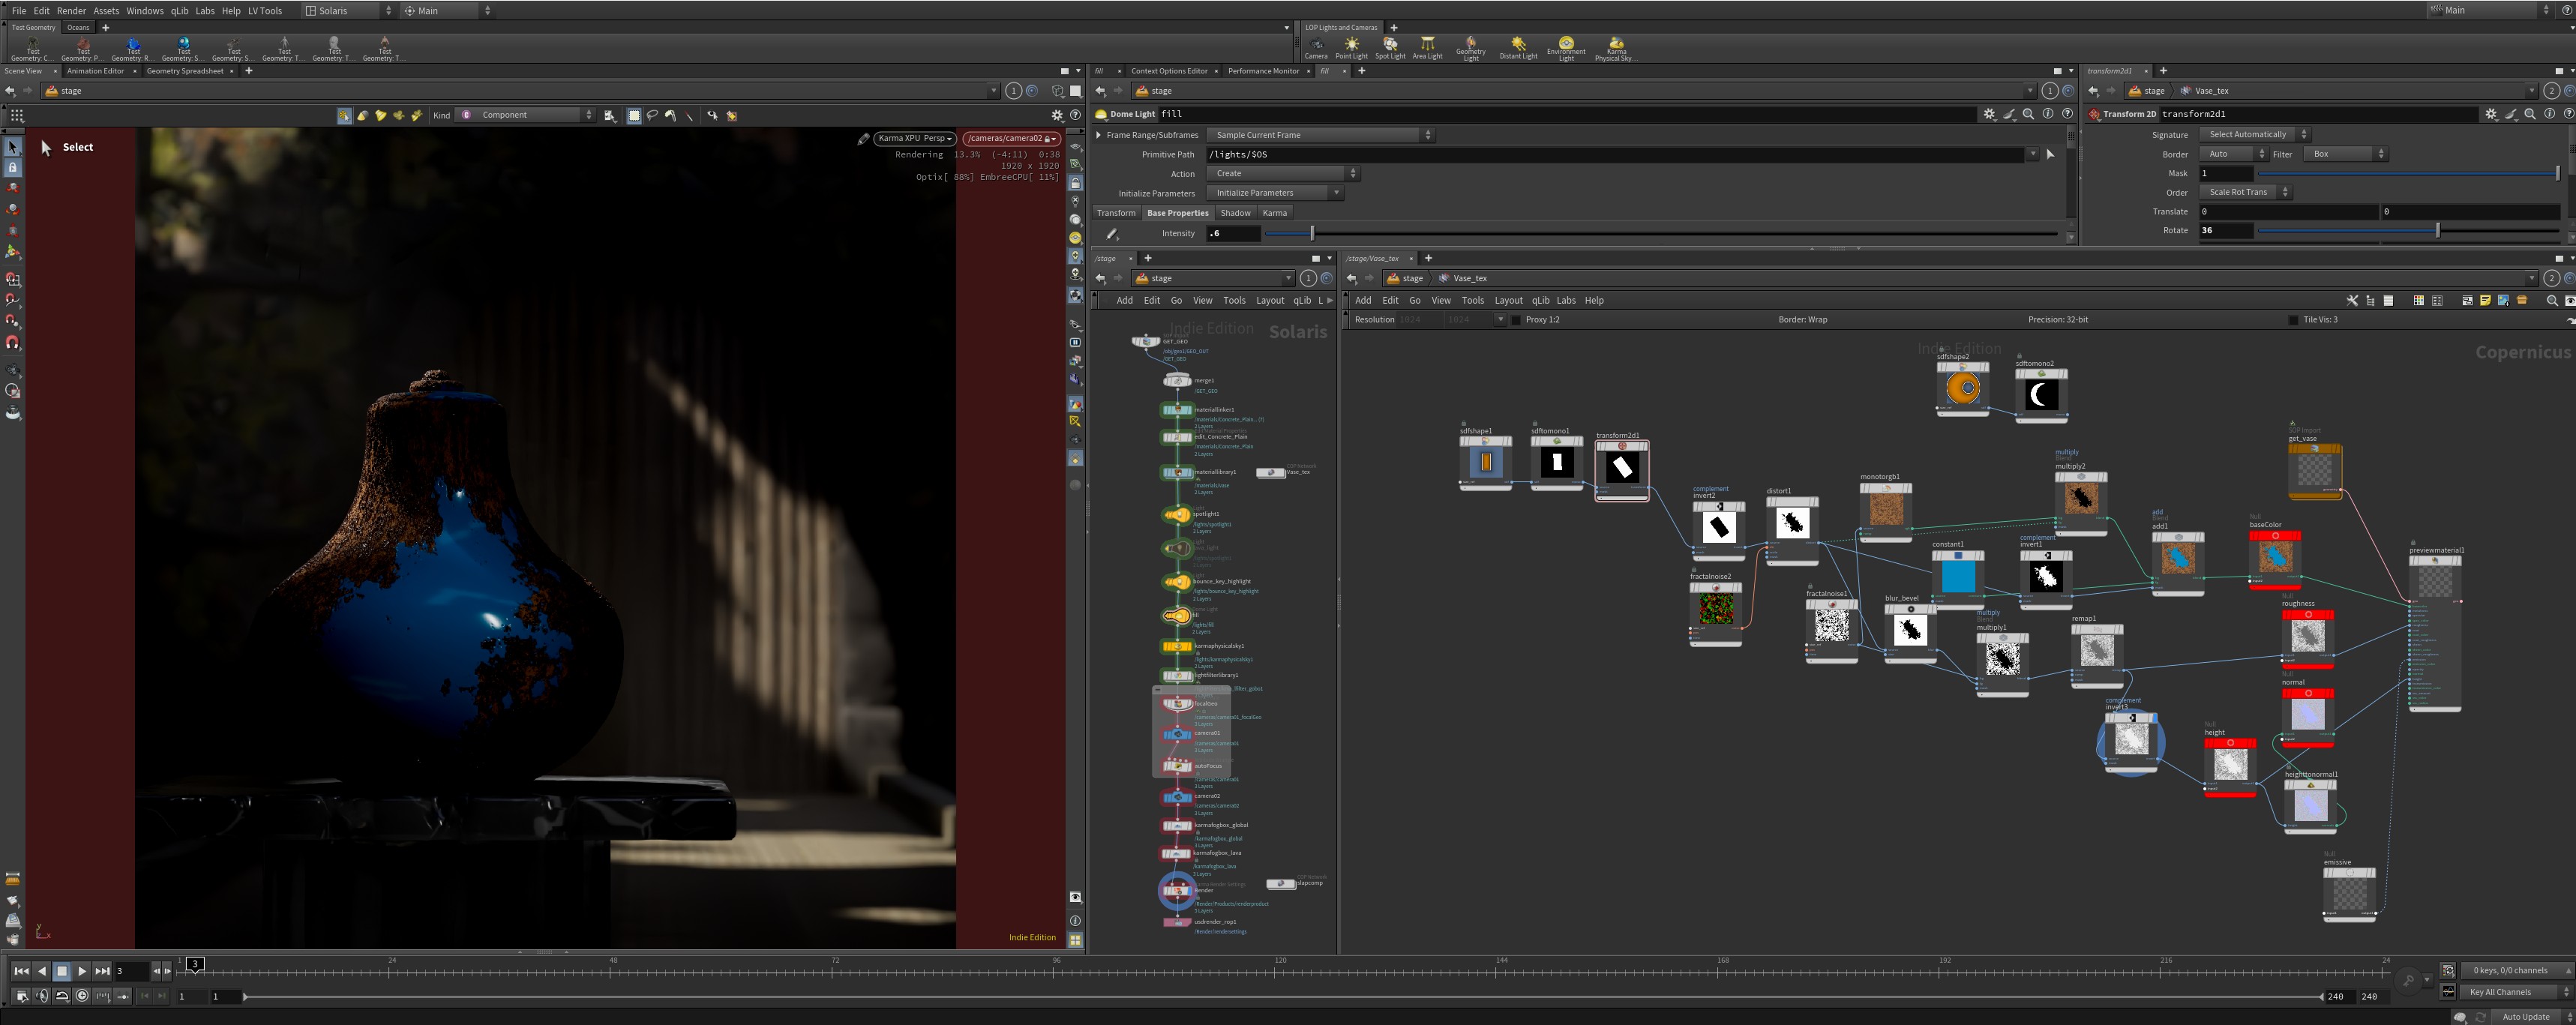The height and width of the screenshot is (1025, 2576).
Task: Toggle audio playback speaker icon
Action: [42, 996]
